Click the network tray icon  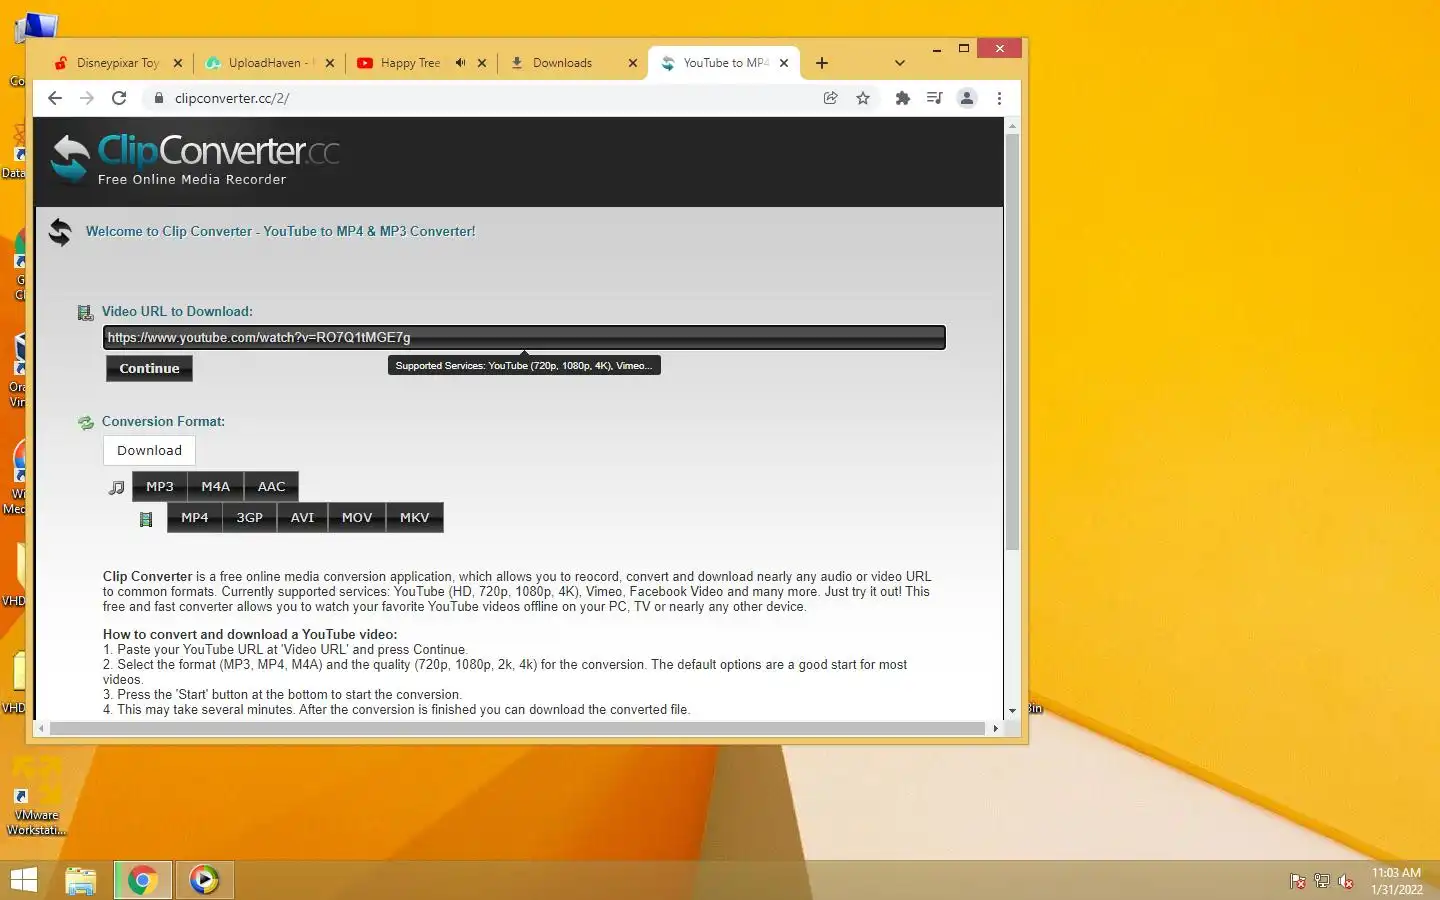tap(1321, 881)
